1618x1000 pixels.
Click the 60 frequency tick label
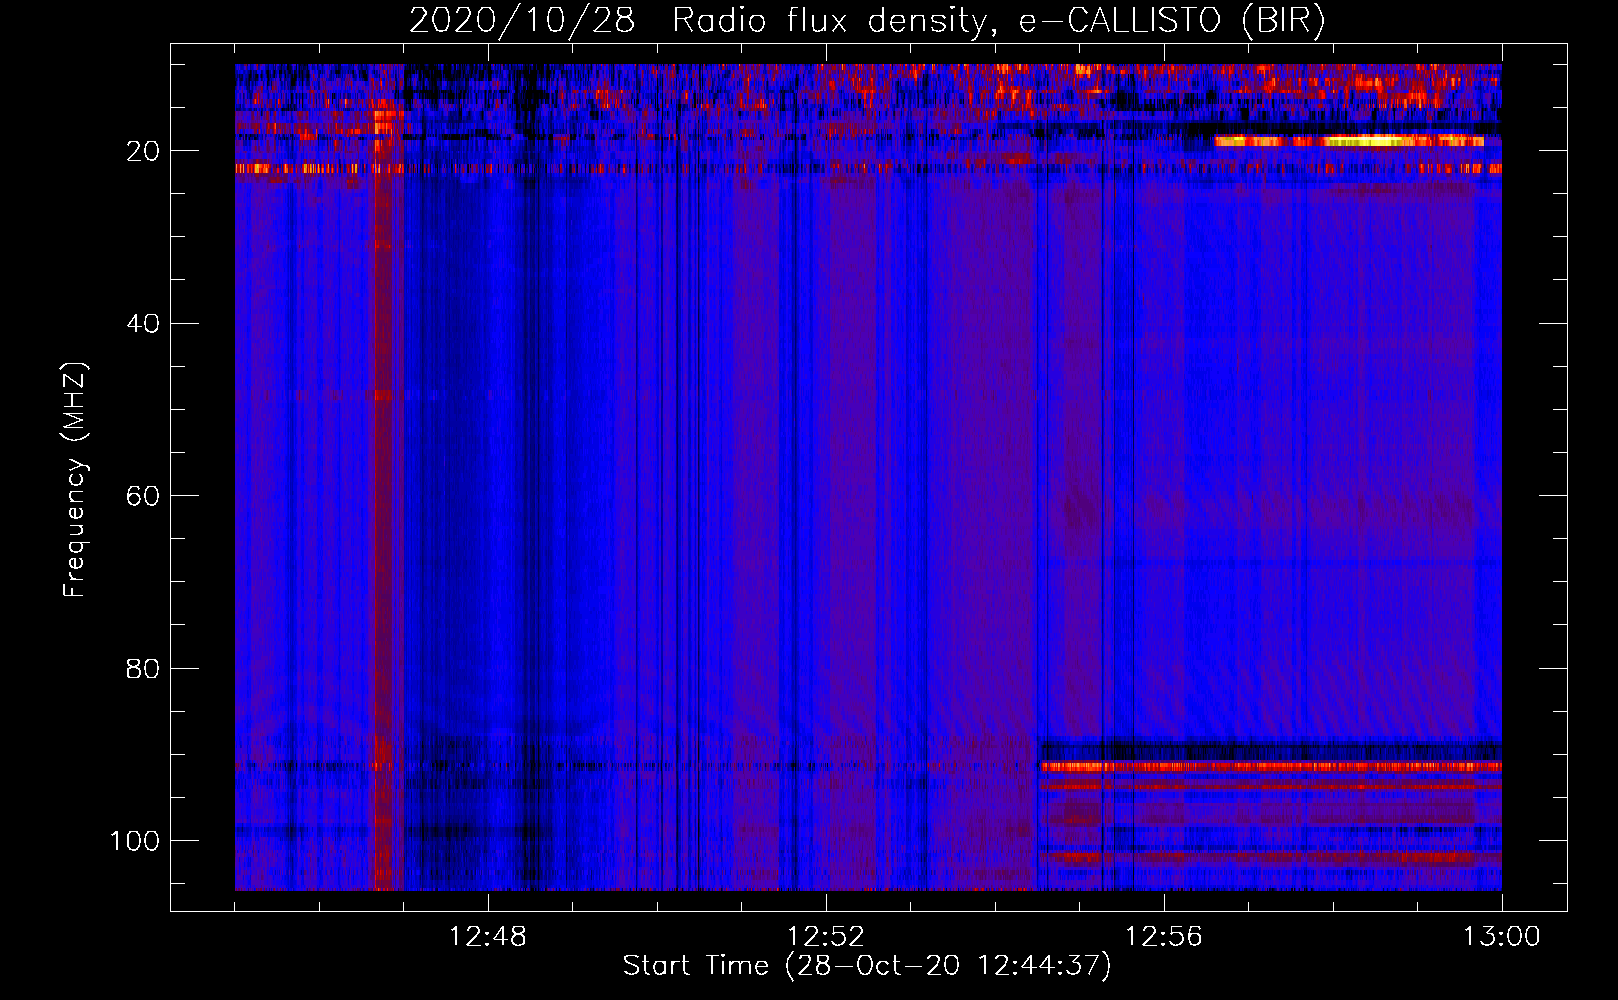click(x=143, y=496)
